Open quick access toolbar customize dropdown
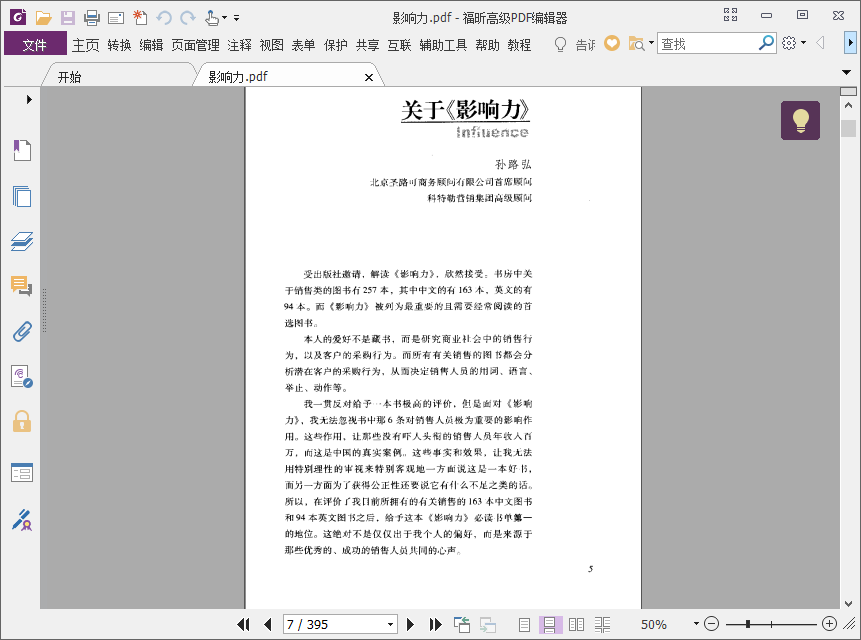 click(237, 18)
